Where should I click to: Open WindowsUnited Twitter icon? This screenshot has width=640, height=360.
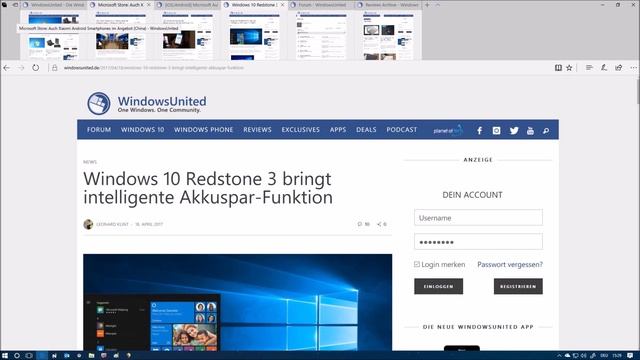click(x=514, y=130)
